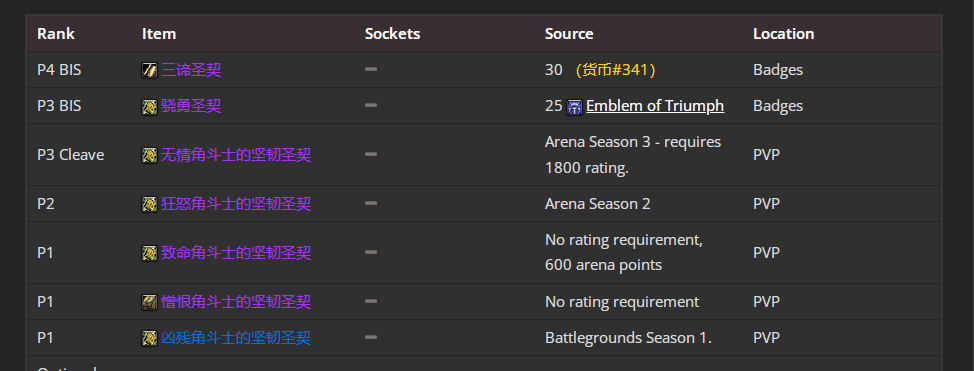Click the 憎恨角斗士的坚韧圣契 item icon
The width and height of the screenshot is (974, 371).
[x=149, y=303]
